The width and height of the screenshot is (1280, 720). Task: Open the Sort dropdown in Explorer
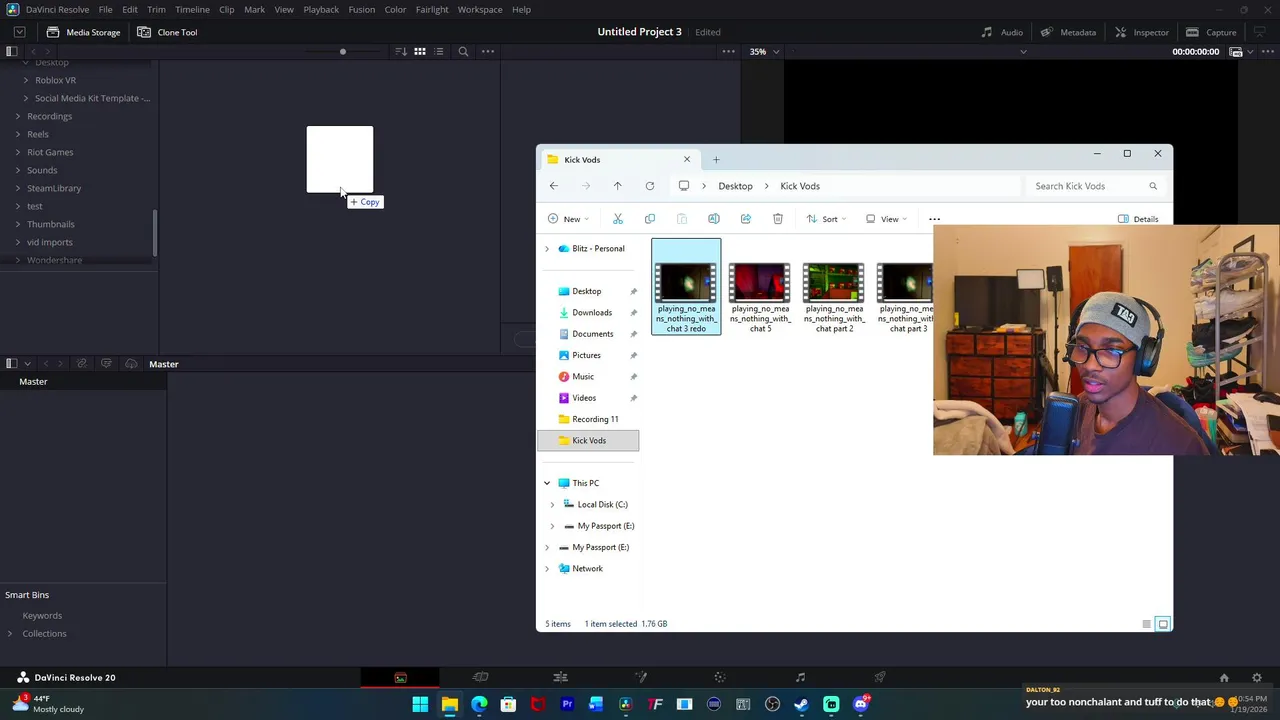coord(829,219)
